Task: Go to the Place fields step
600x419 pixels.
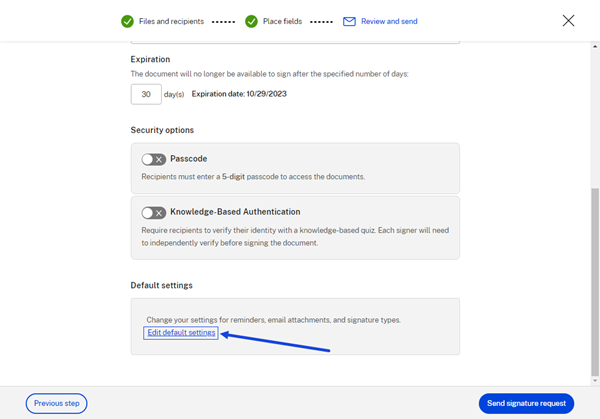Action: click(282, 21)
